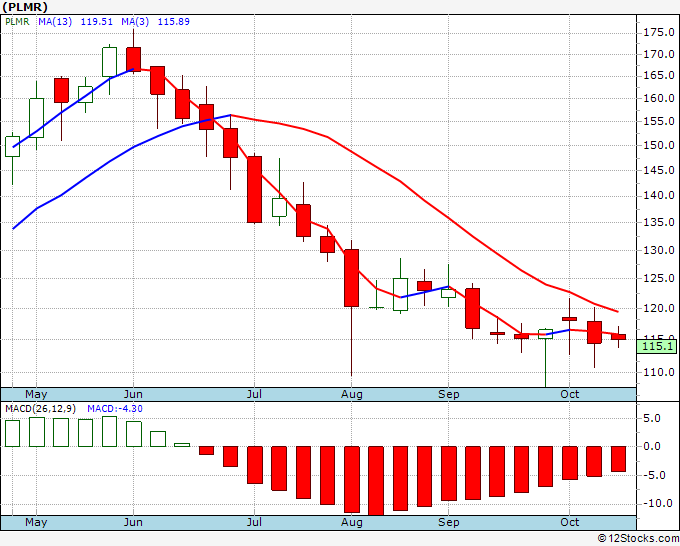Click the August candlestick with longest lower wick
Image resolution: width=680 pixels, height=546 pixels.
(x=352, y=278)
